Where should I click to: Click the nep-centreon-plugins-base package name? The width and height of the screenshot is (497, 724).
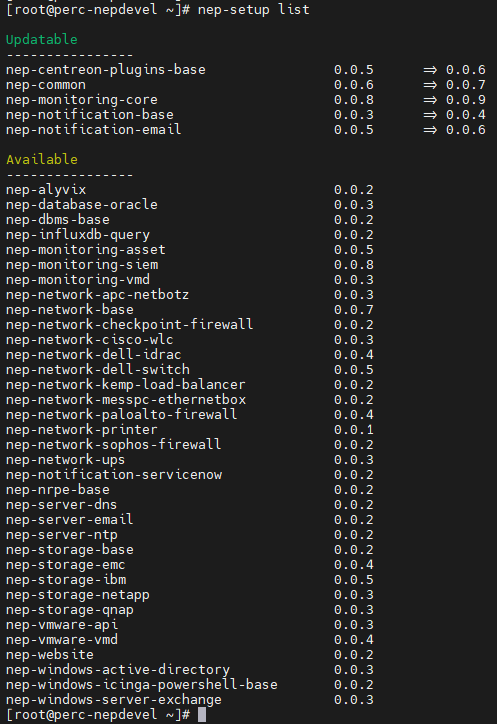click(106, 70)
